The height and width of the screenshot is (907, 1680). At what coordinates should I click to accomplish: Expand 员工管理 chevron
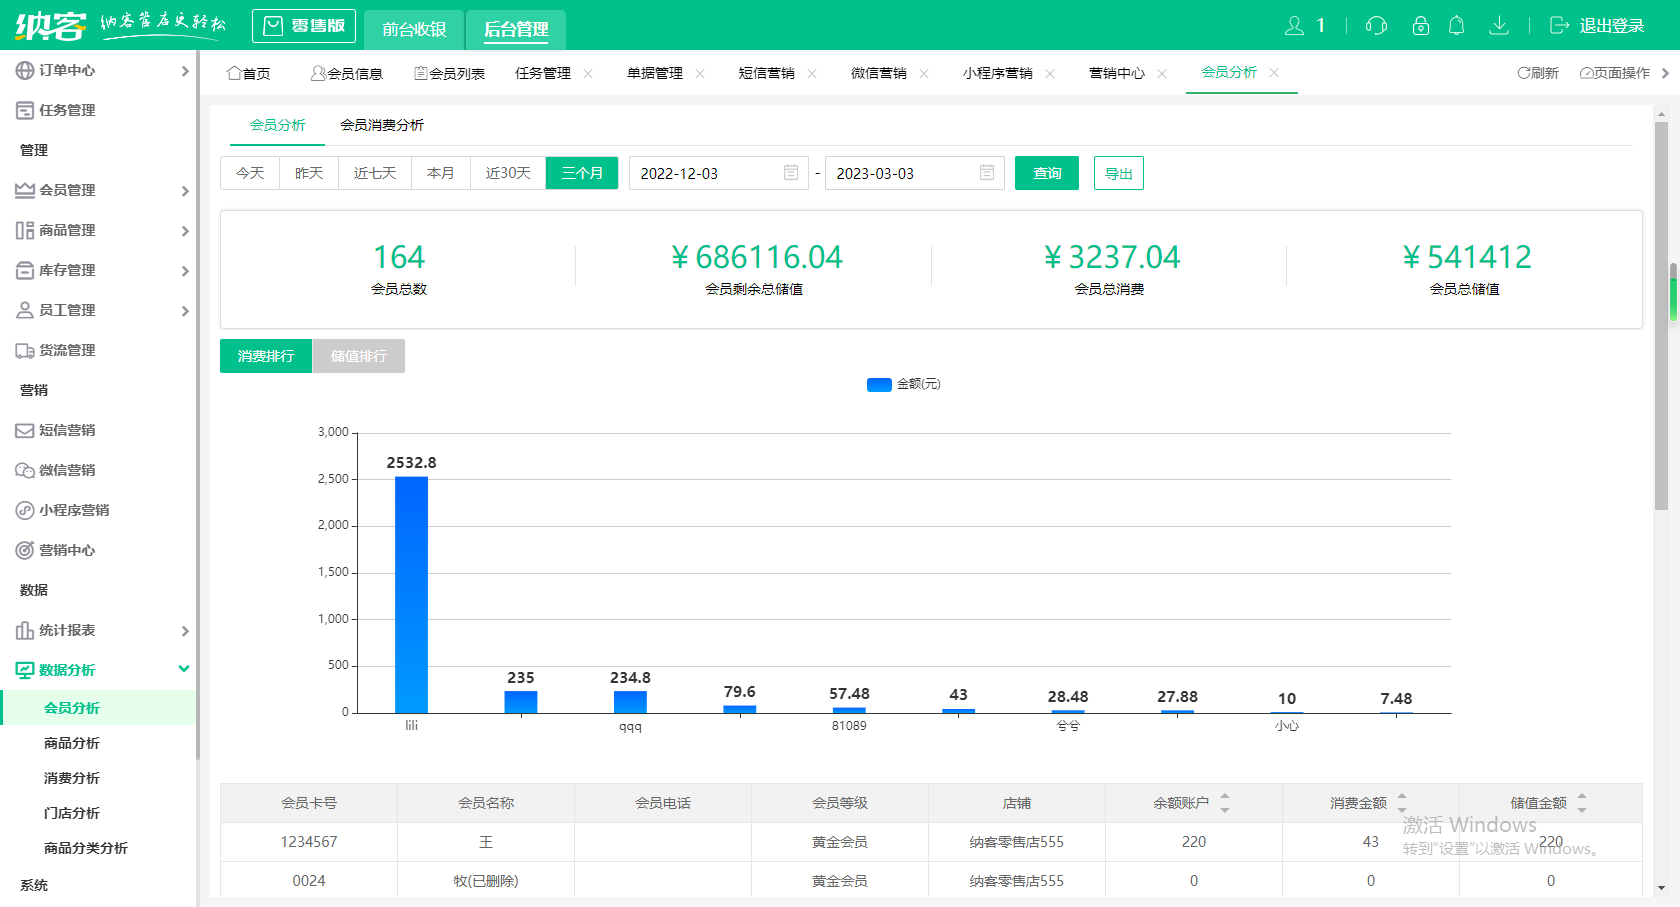185,311
